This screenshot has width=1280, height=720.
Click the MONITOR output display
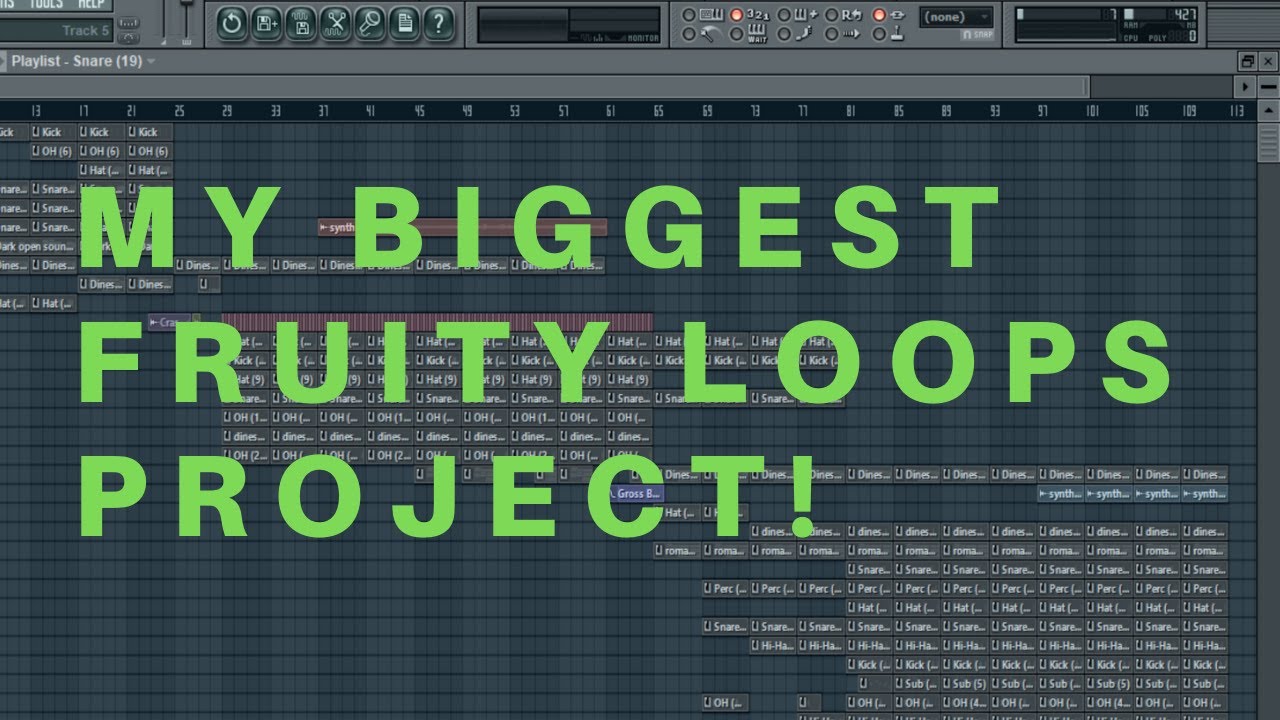point(569,25)
